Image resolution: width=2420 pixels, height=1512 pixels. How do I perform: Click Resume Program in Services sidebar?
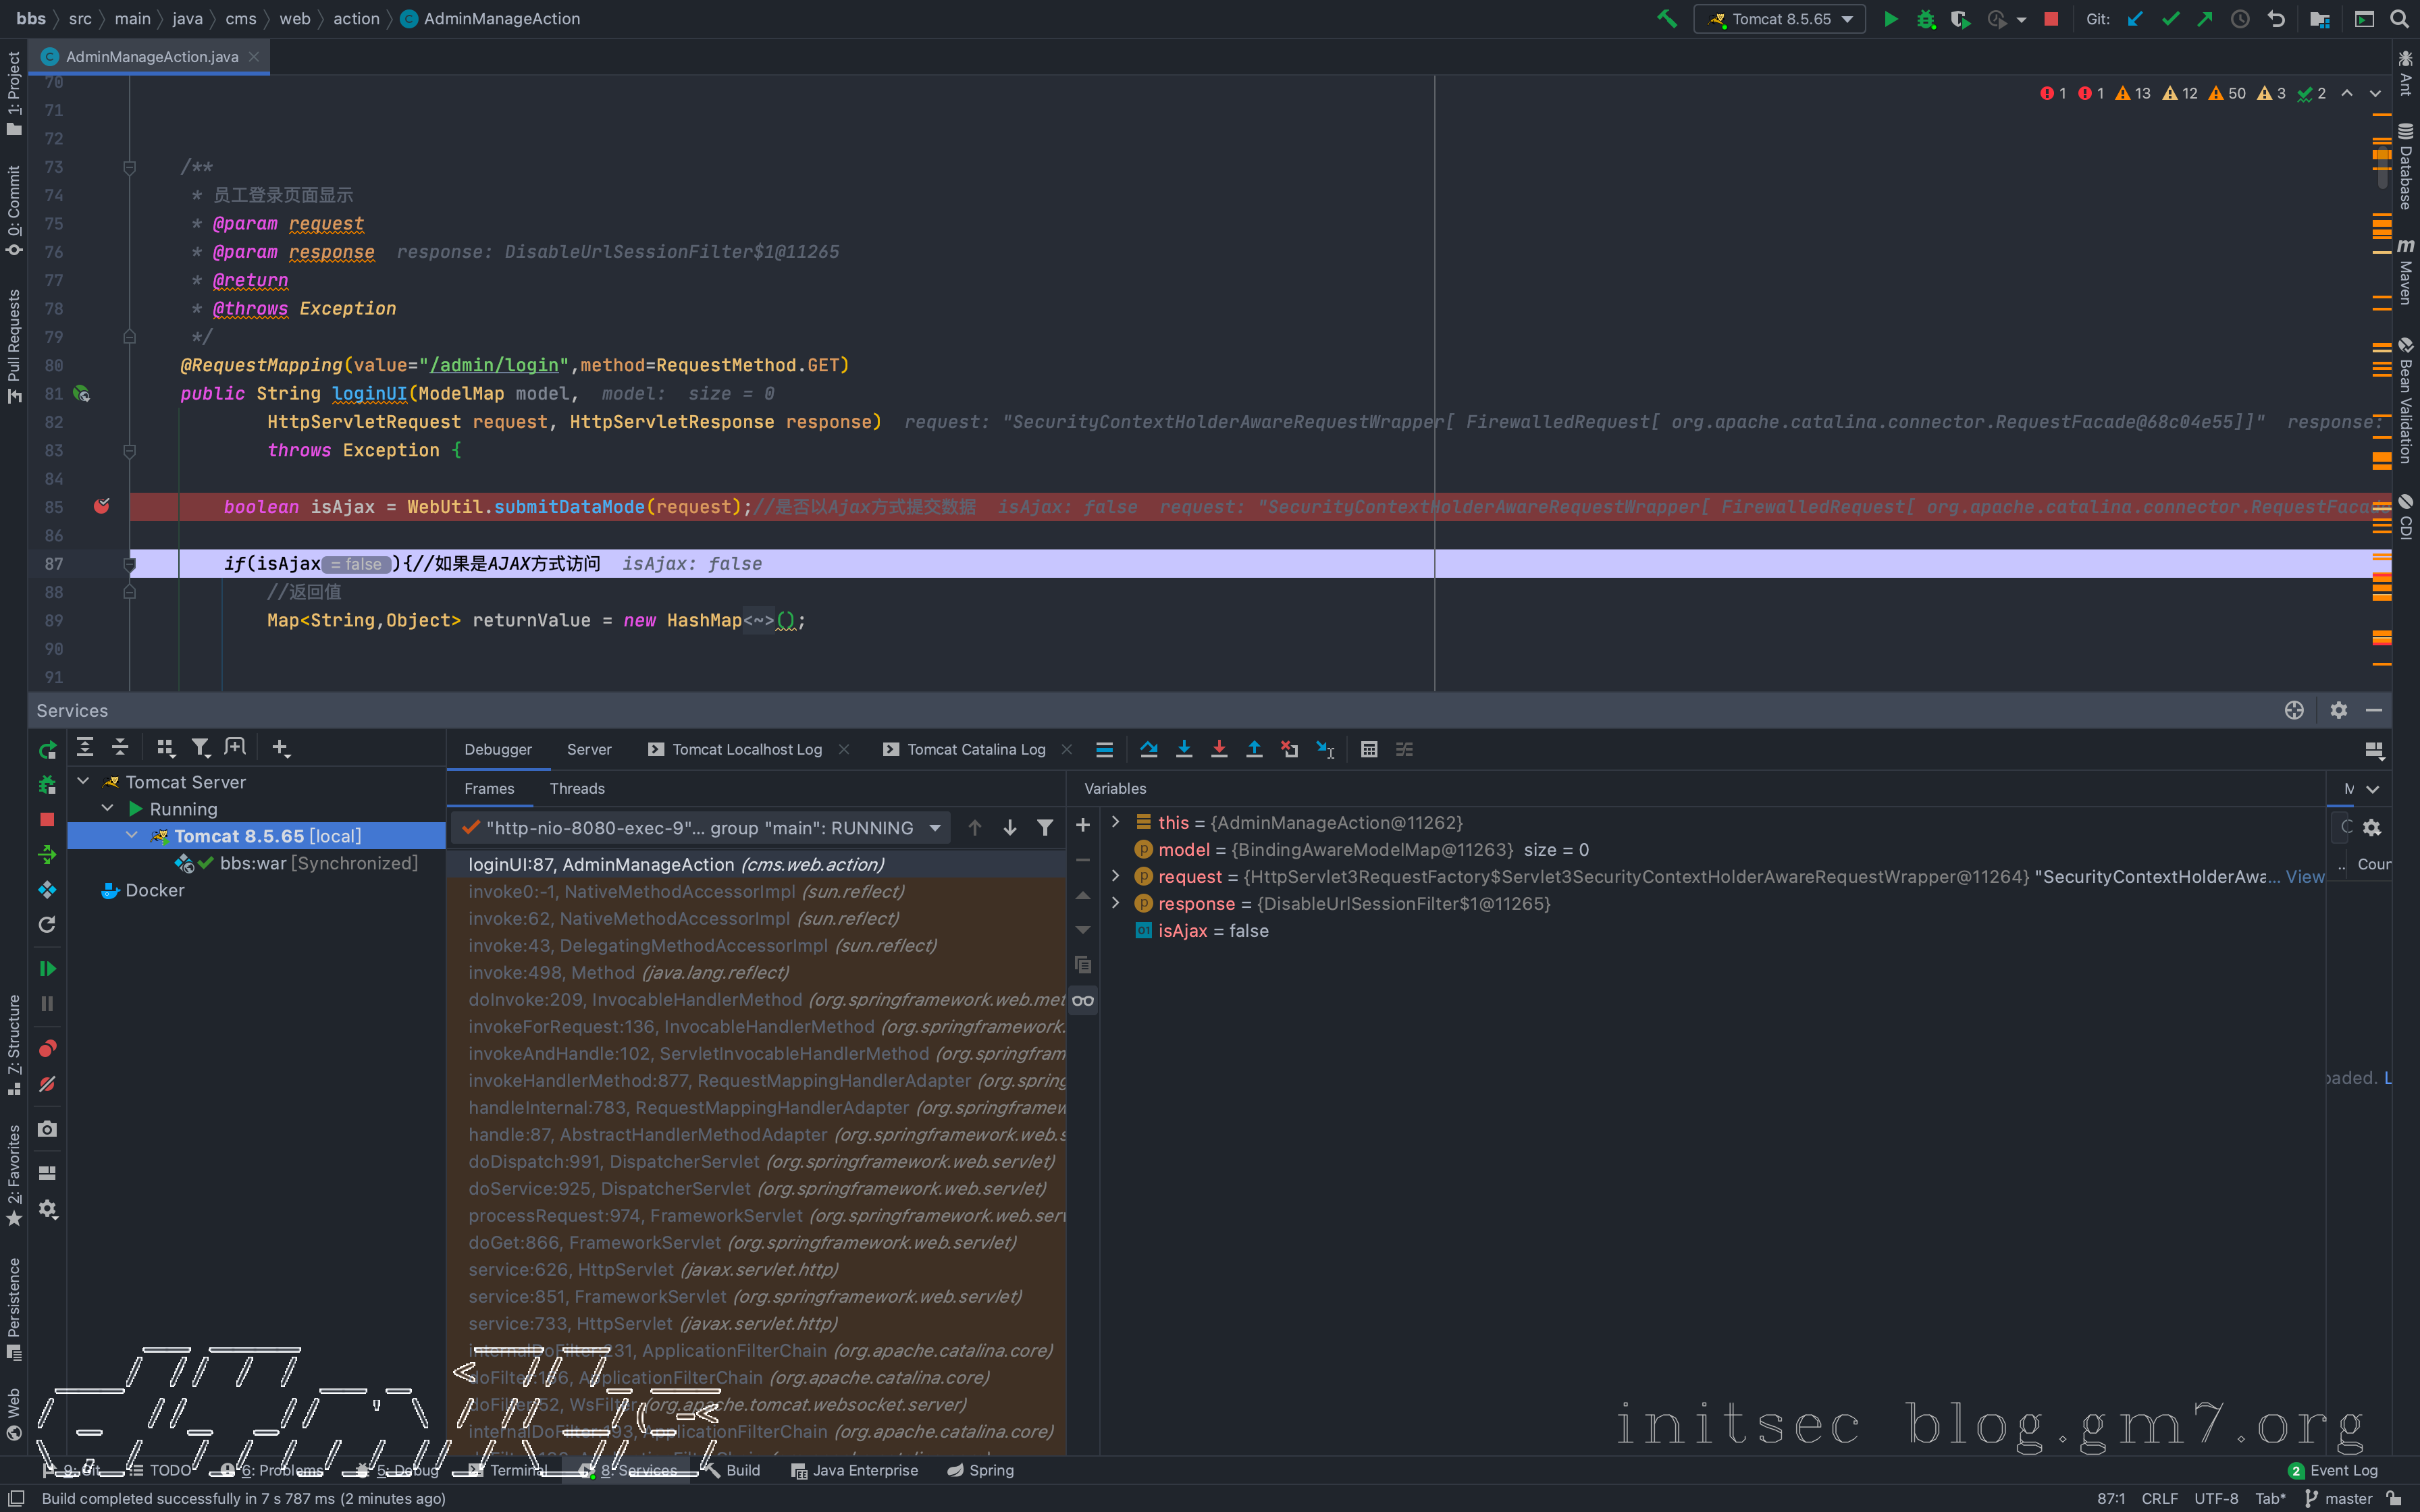coord(47,968)
